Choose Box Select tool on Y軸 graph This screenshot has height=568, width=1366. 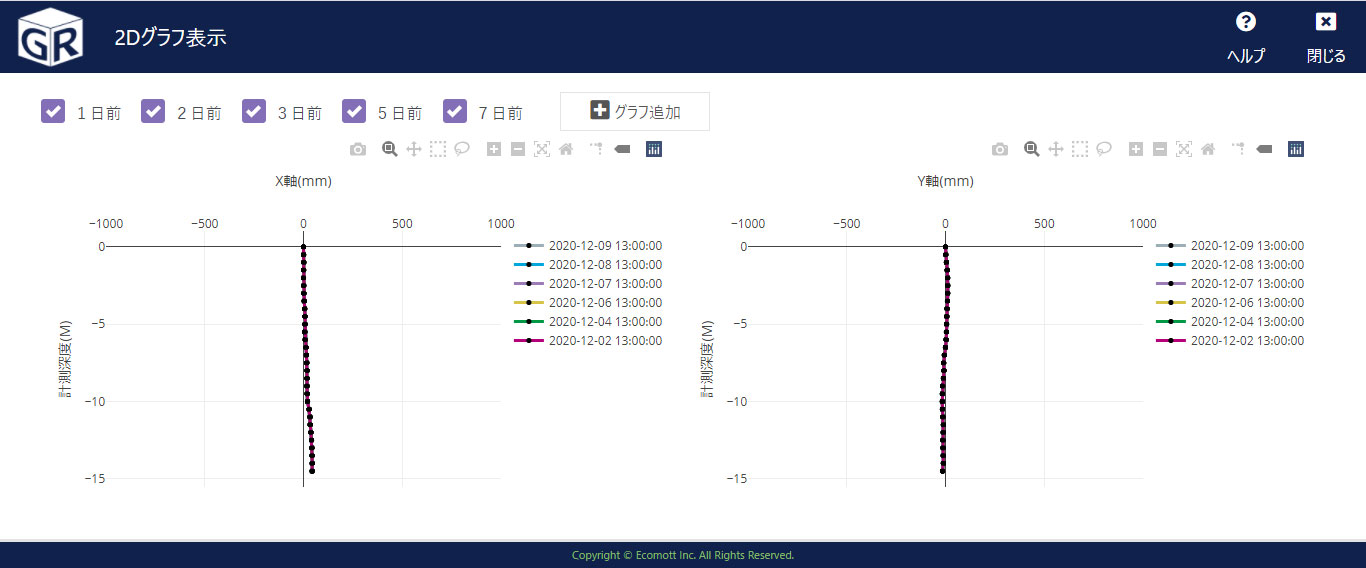pyautogui.click(x=1080, y=149)
